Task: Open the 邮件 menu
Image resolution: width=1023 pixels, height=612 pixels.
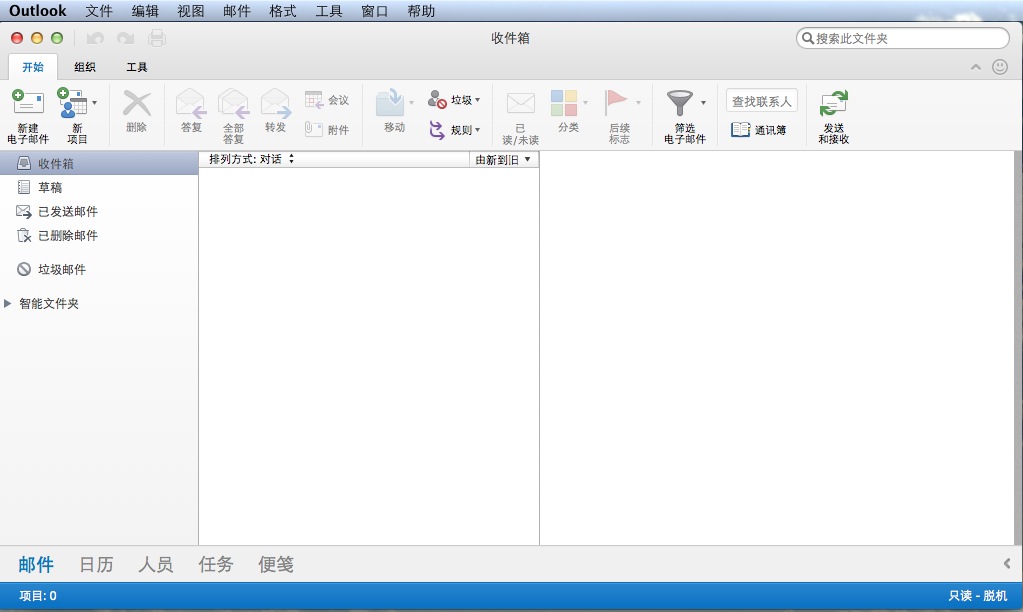Action: tap(236, 11)
